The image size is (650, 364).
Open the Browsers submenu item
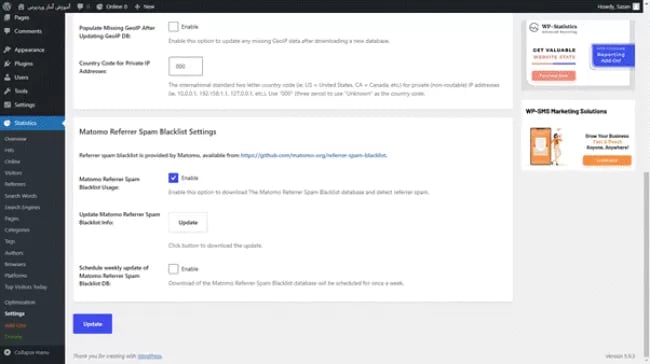pyautogui.click(x=15, y=264)
